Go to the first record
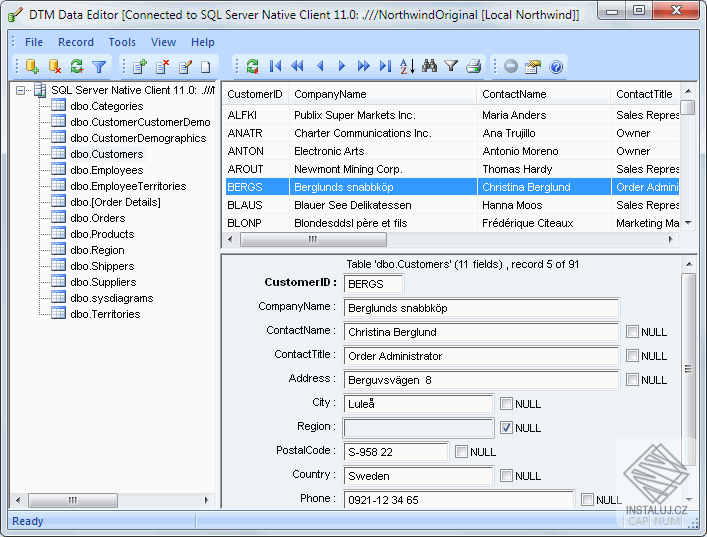The image size is (707, 537). (275, 66)
